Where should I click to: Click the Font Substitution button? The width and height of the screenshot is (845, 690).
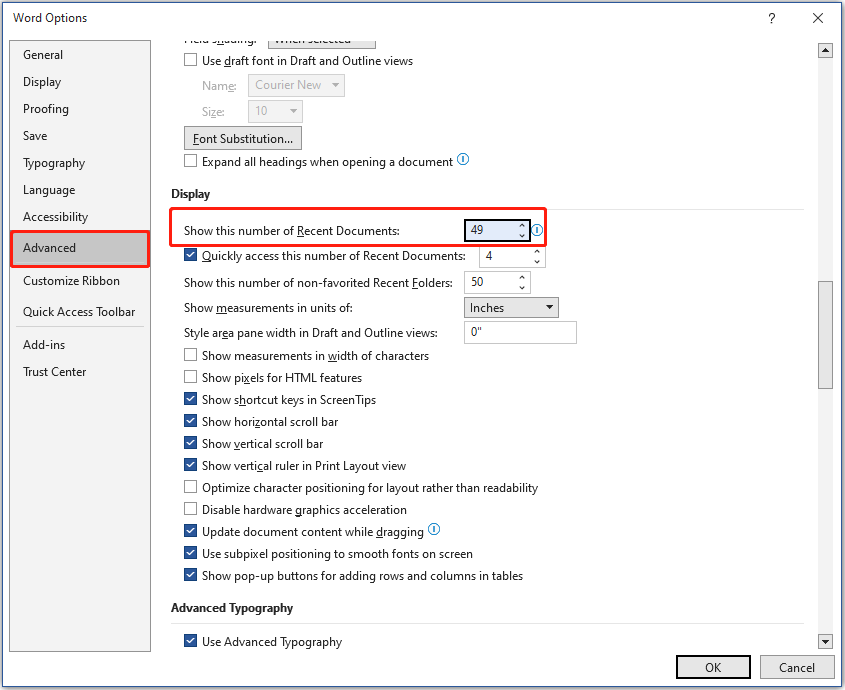243,139
